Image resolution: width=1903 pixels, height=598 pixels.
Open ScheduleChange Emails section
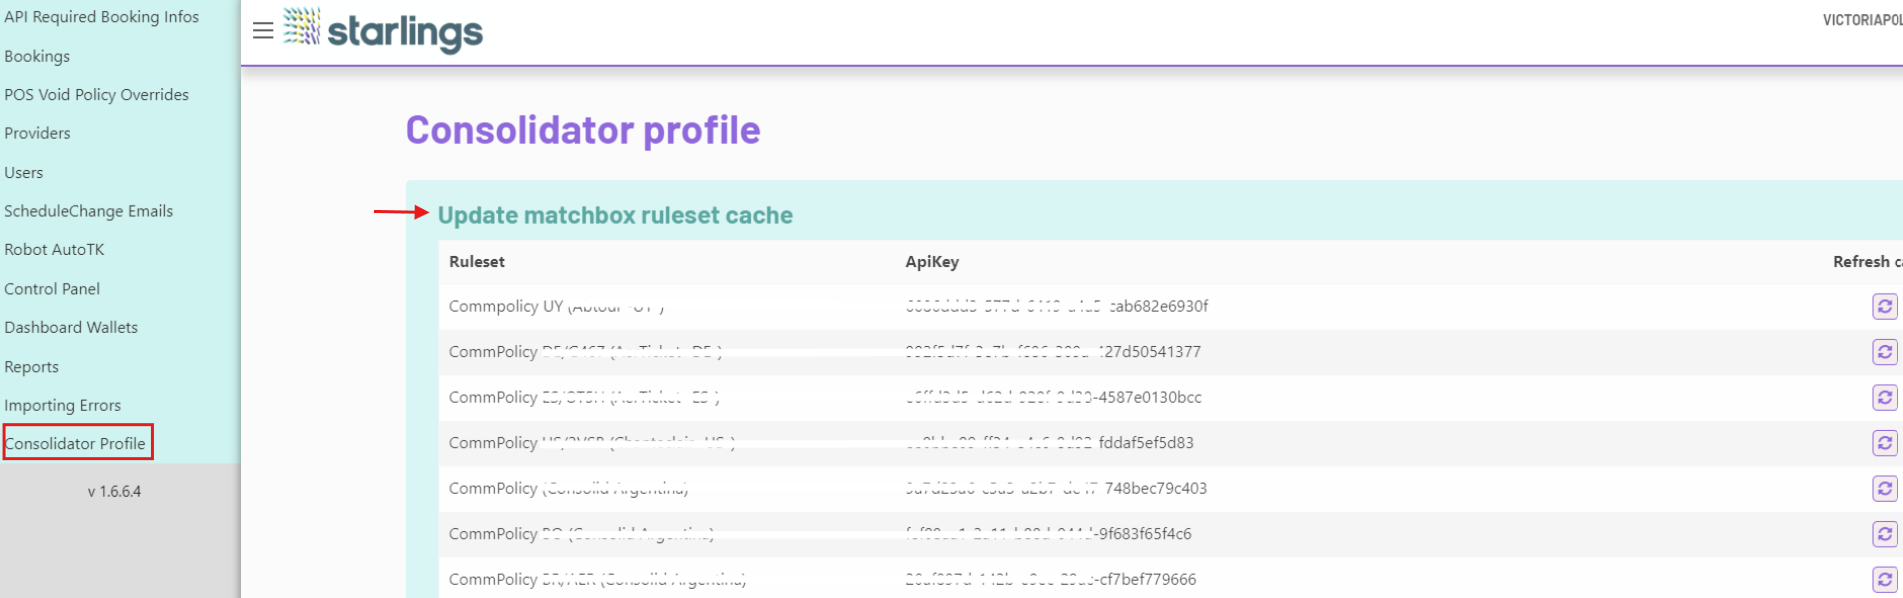(88, 211)
